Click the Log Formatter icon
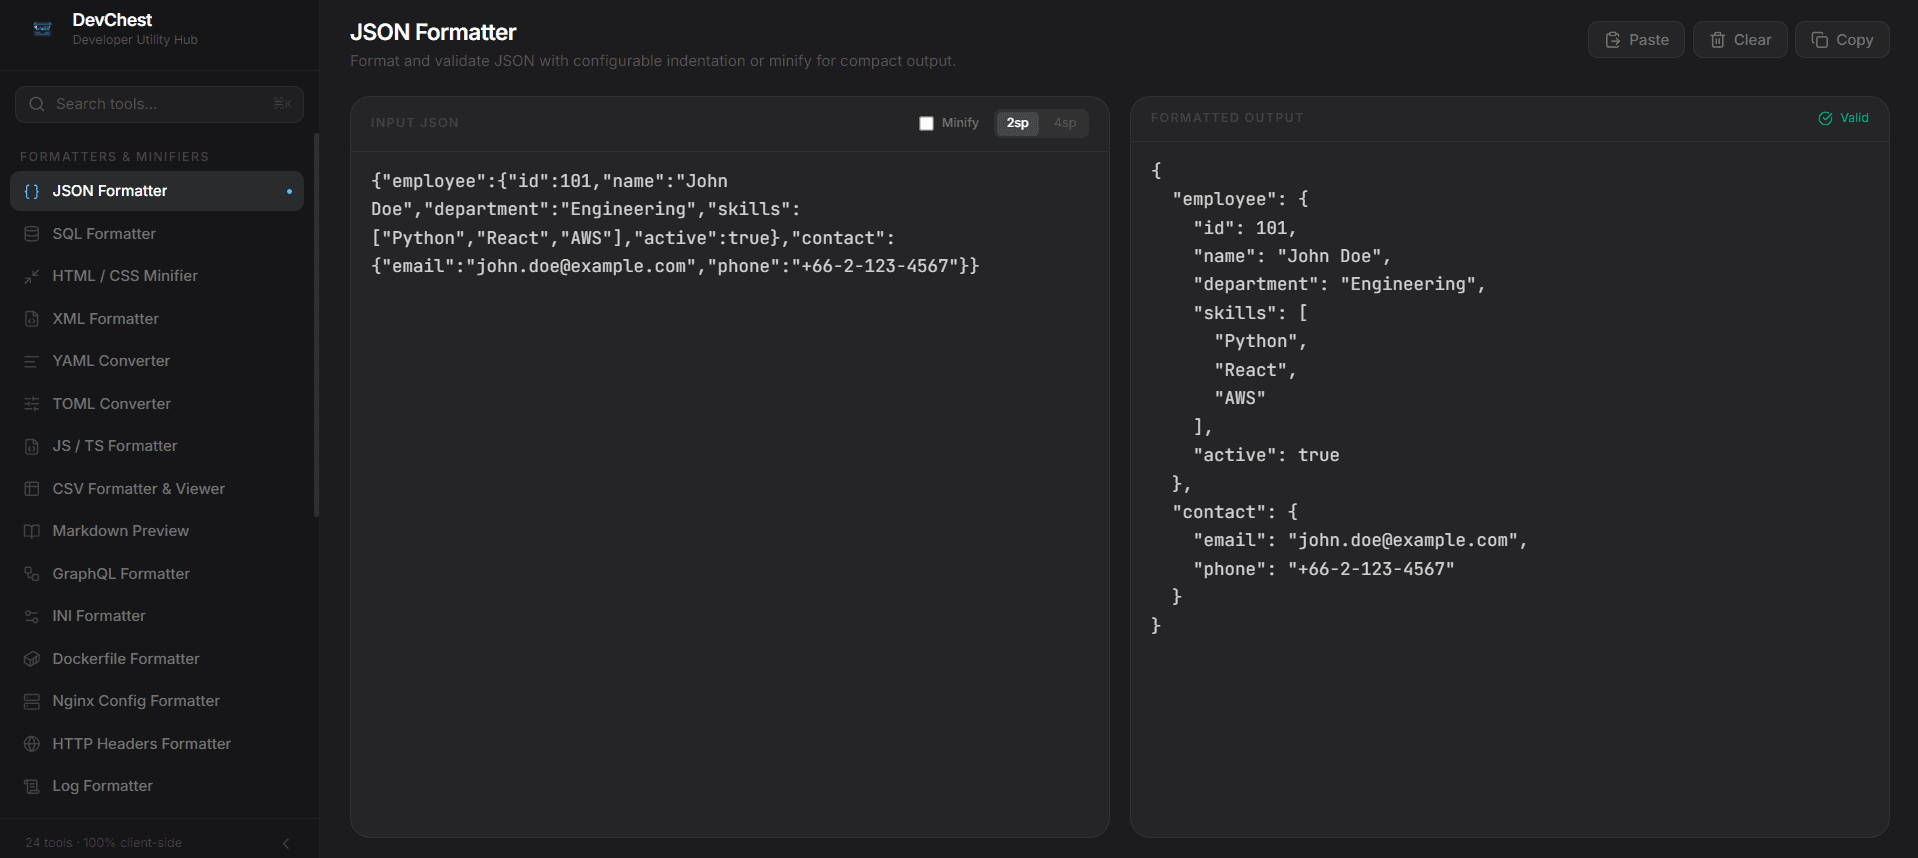This screenshot has height=858, width=1918. click(x=32, y=786)
